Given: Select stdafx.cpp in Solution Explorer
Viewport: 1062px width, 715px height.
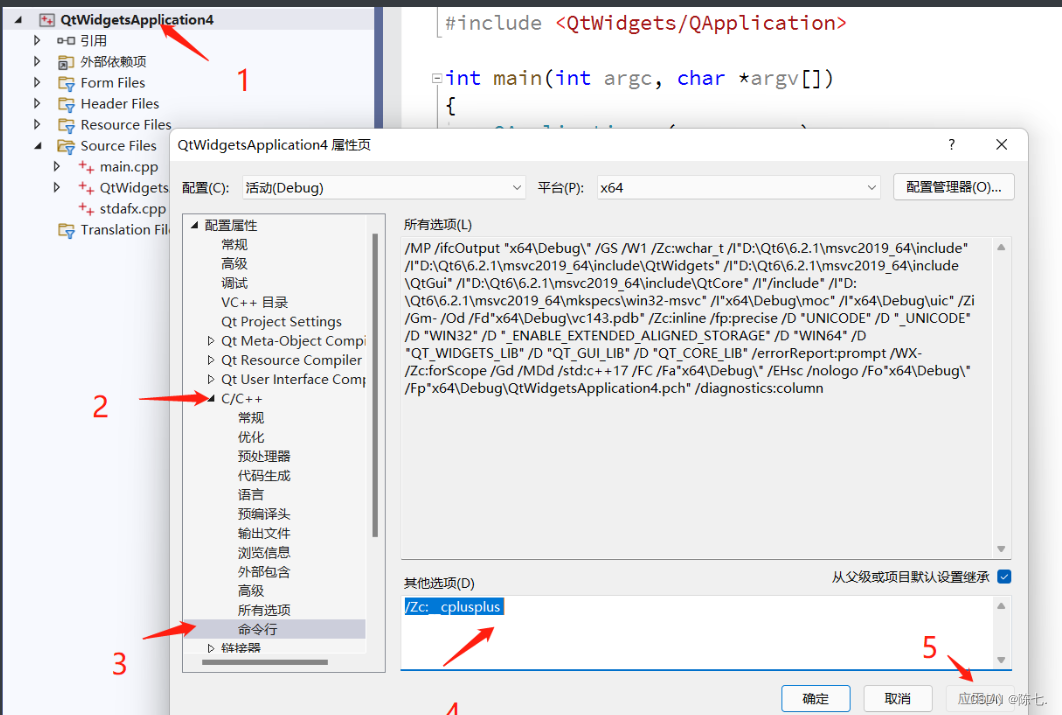Looking at the screenshot, I should click(x=133, y=209).
